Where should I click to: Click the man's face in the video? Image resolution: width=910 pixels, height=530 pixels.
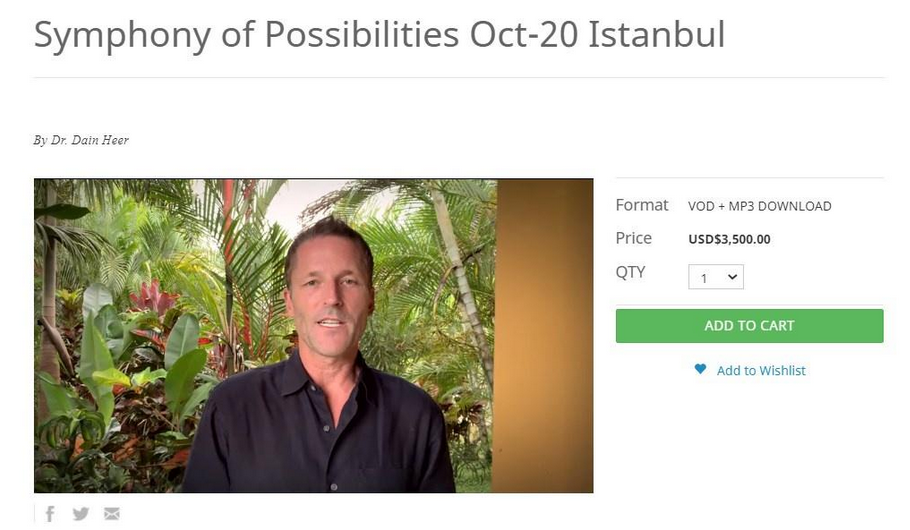pos(330,300)
